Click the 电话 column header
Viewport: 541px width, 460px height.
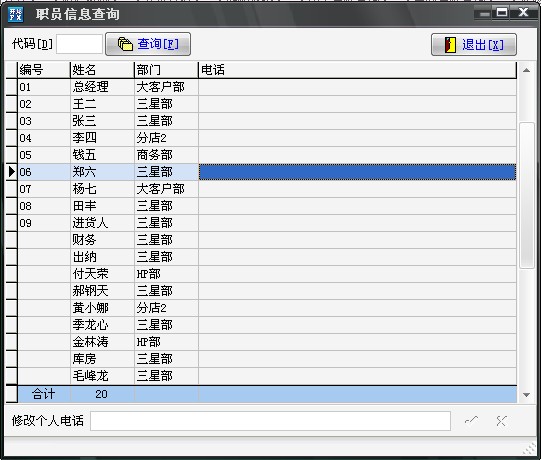click(357, 70)
